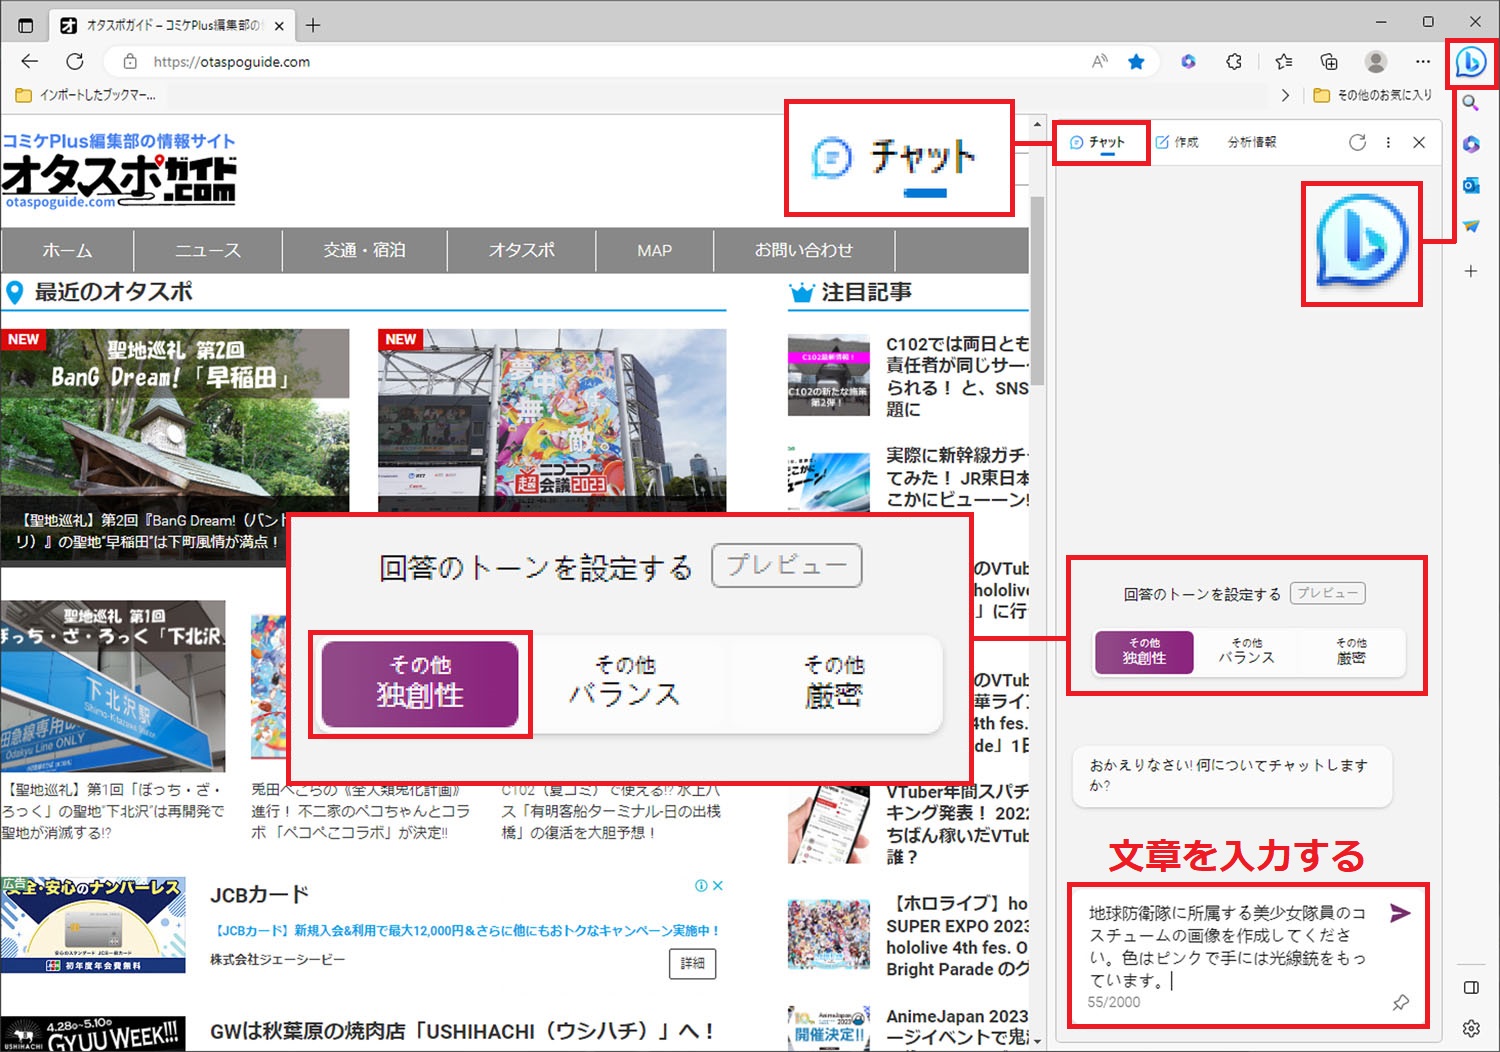1500x1052 pixels.
Task: Open the Search tool in the sidebar
Action: [1471, 103]
